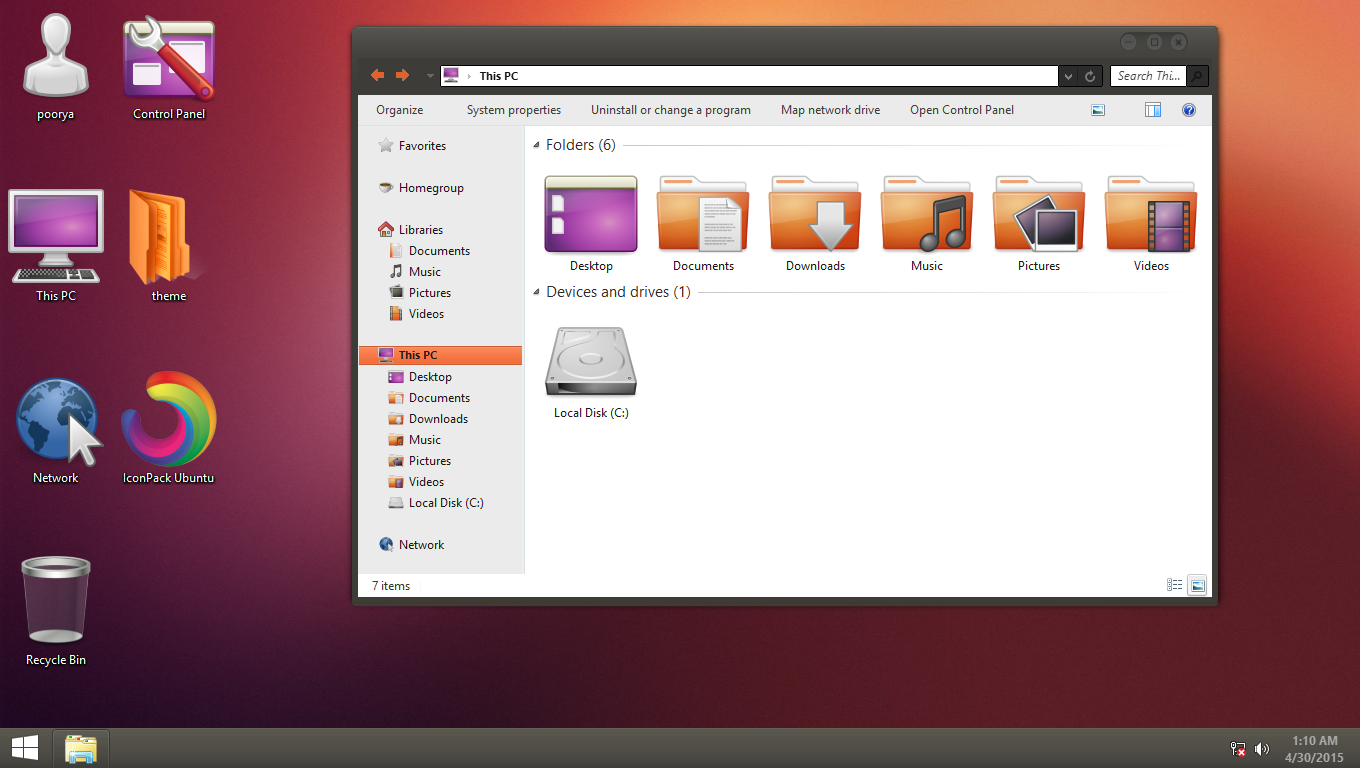Click the Uninstall or change a program button
The height and width of the screenshot is (768, 1360).
pyautogui.click(x=670, y=110)
